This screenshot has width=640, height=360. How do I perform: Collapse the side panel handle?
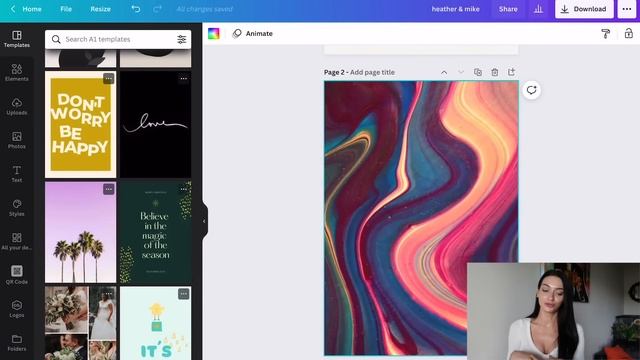click(x=204, y=221)
